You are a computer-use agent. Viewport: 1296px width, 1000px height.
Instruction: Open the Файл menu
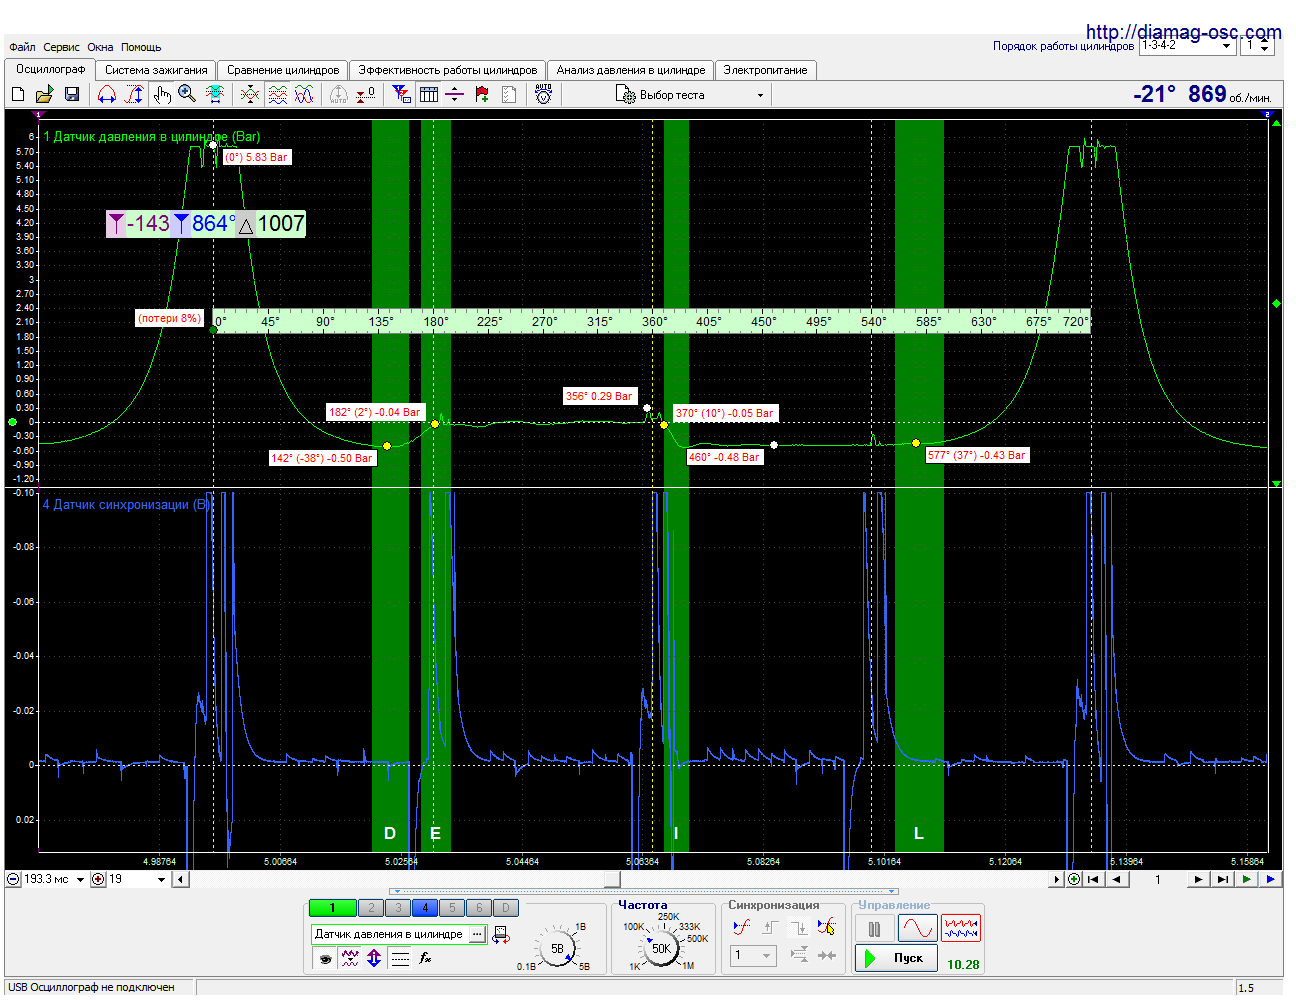tap(22, 47)
